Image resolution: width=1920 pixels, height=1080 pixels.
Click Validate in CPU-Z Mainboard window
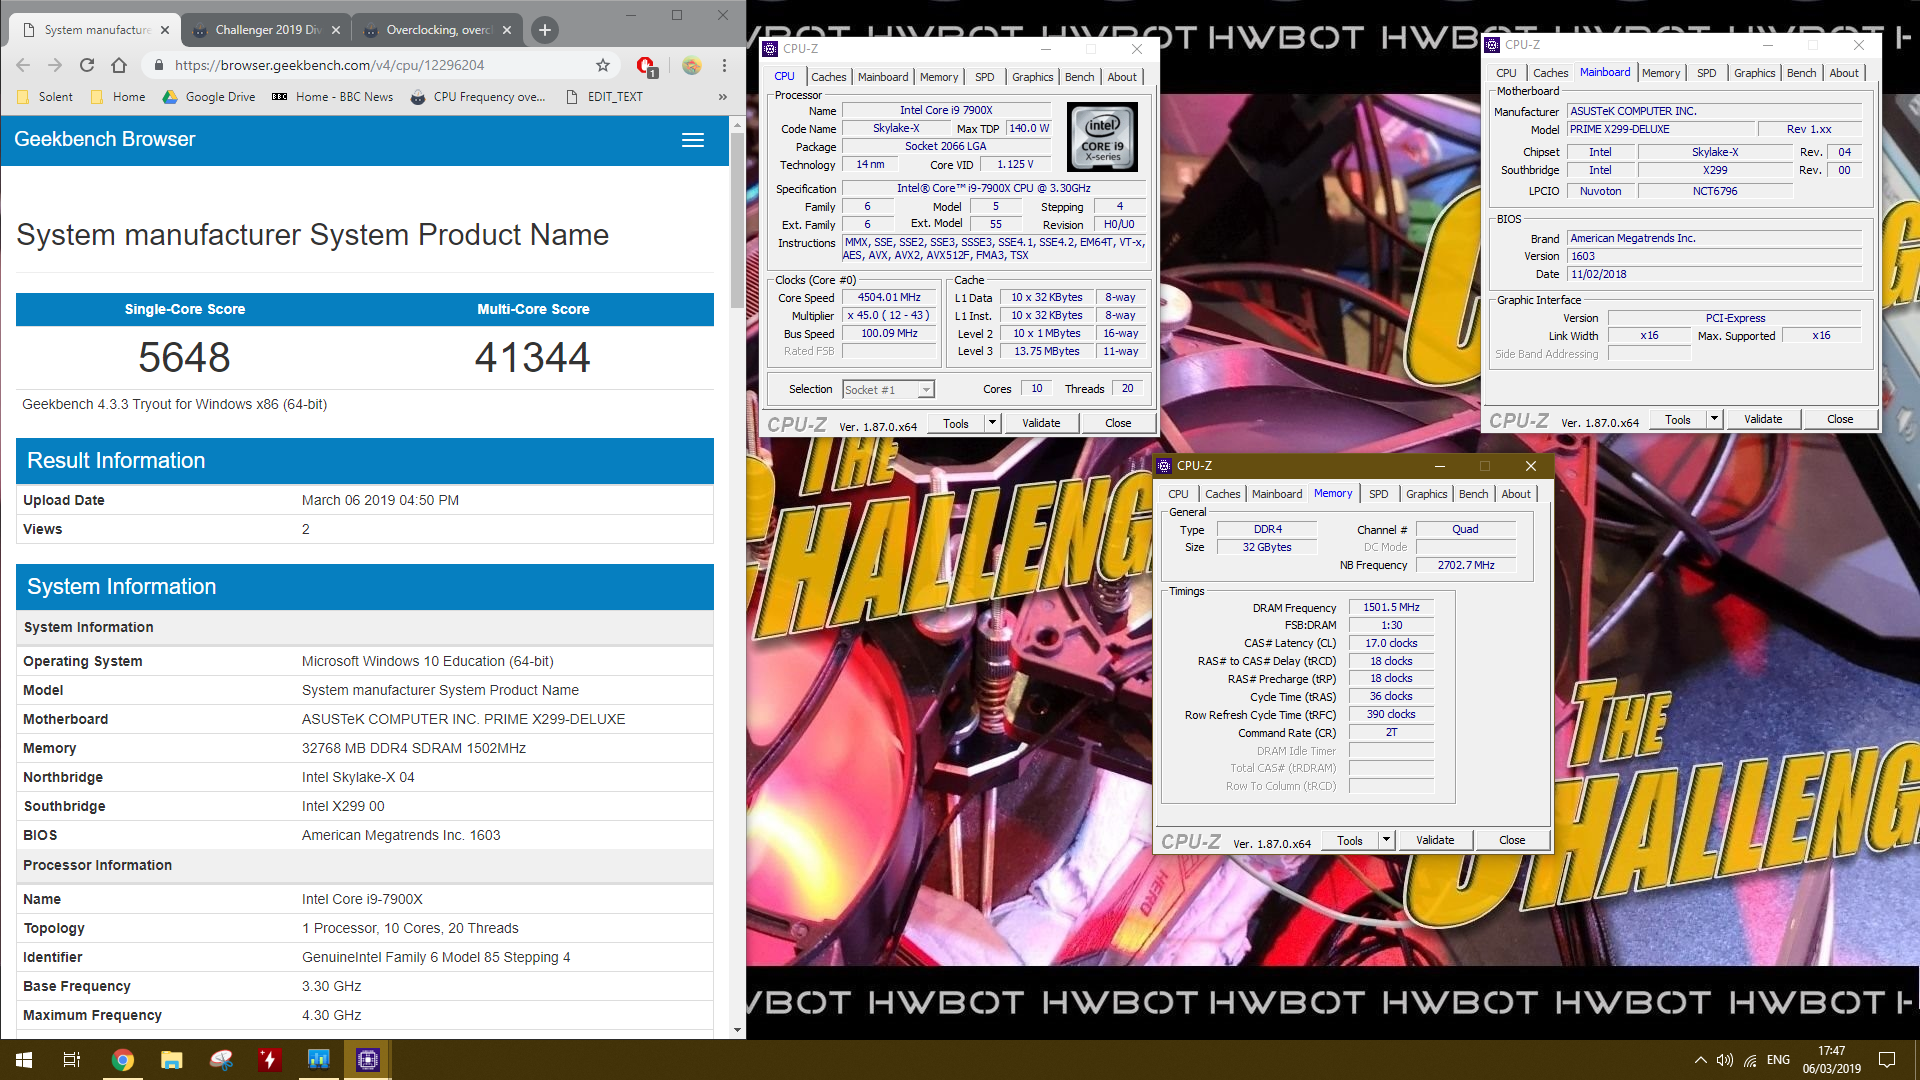(x=1763, y=420)
